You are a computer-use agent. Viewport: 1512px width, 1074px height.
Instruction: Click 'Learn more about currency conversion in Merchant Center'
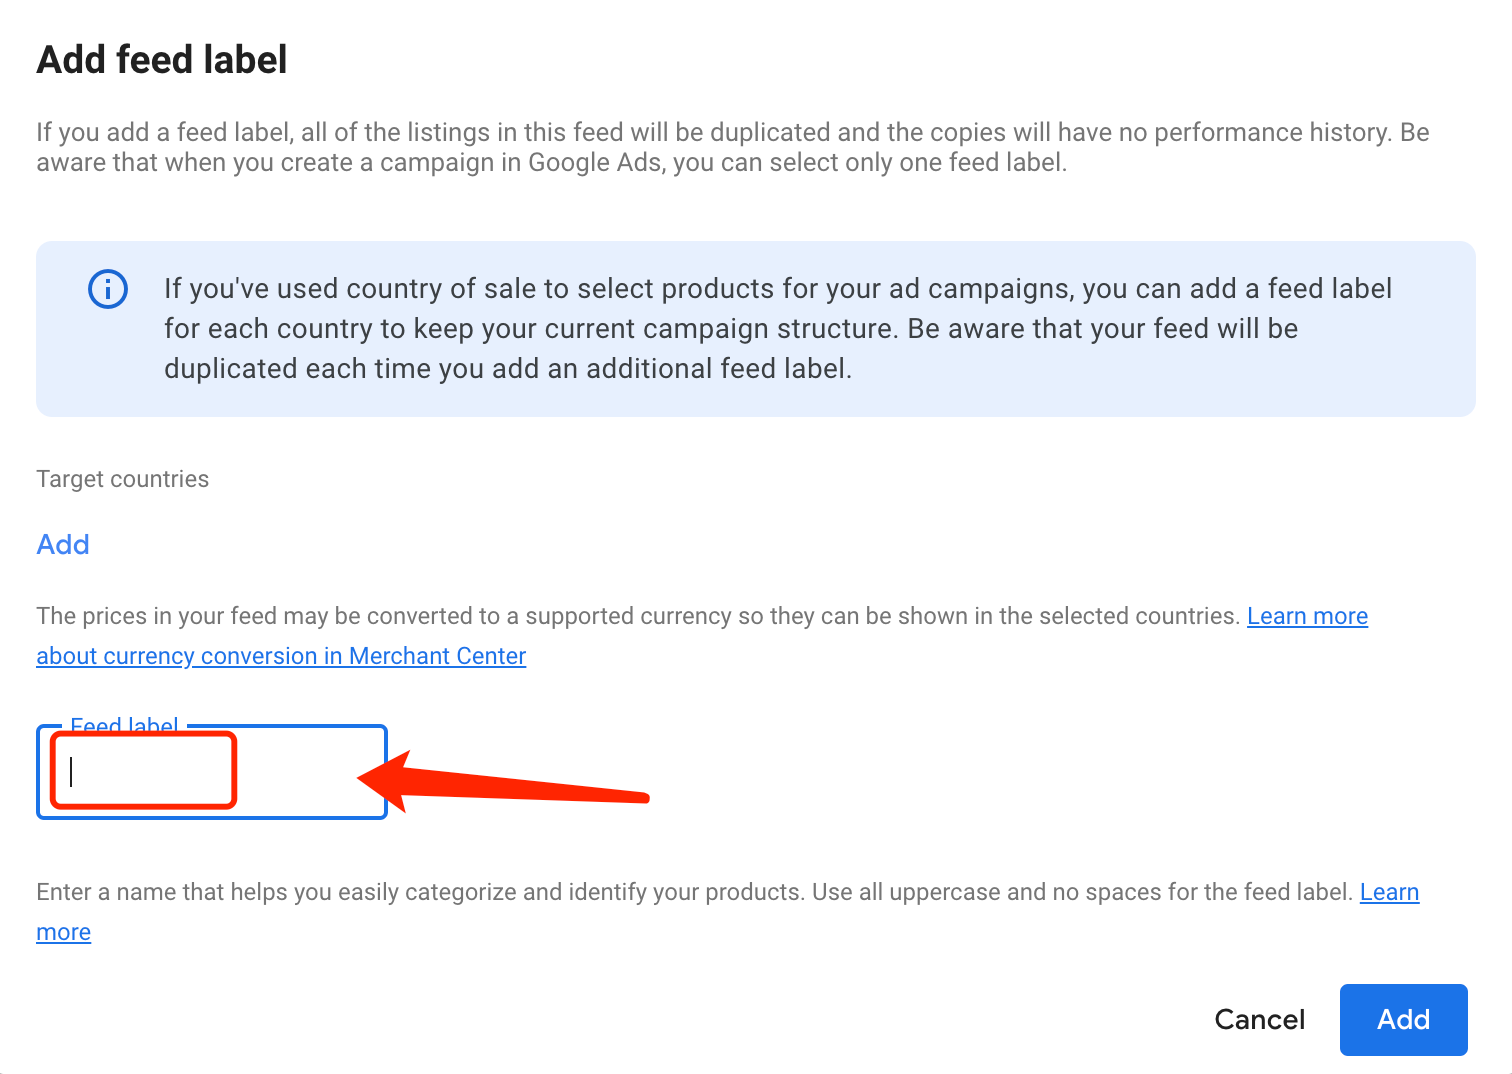coord(281,655)
